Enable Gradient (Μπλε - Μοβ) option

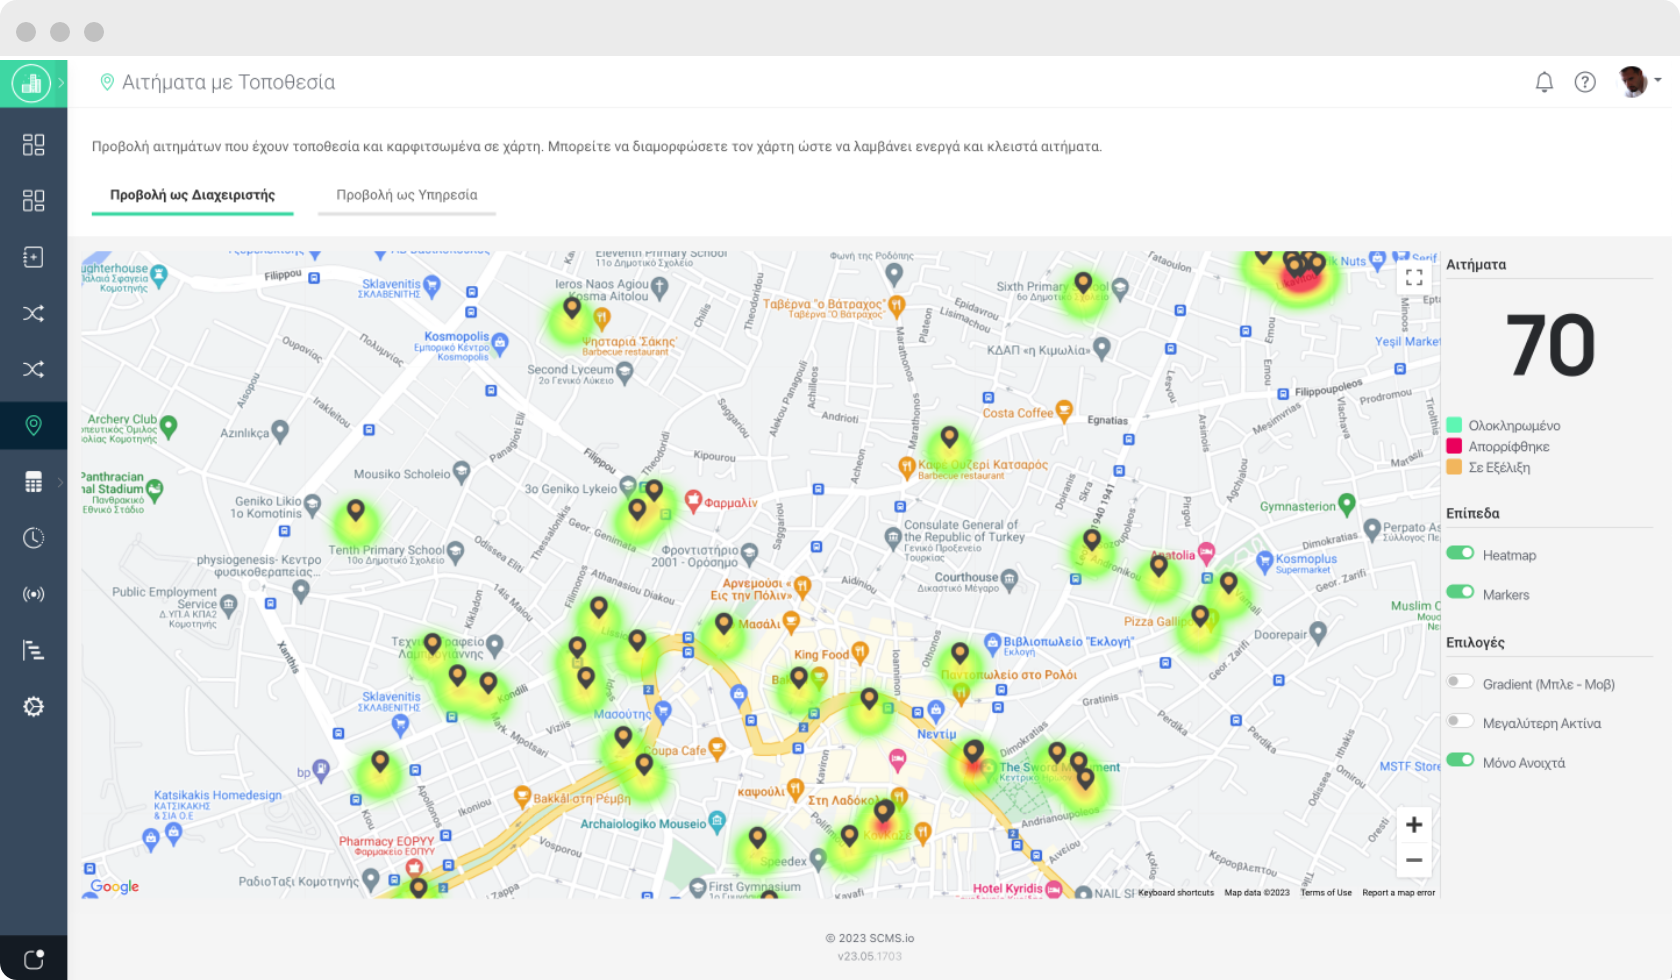(x=1460, y=682)
